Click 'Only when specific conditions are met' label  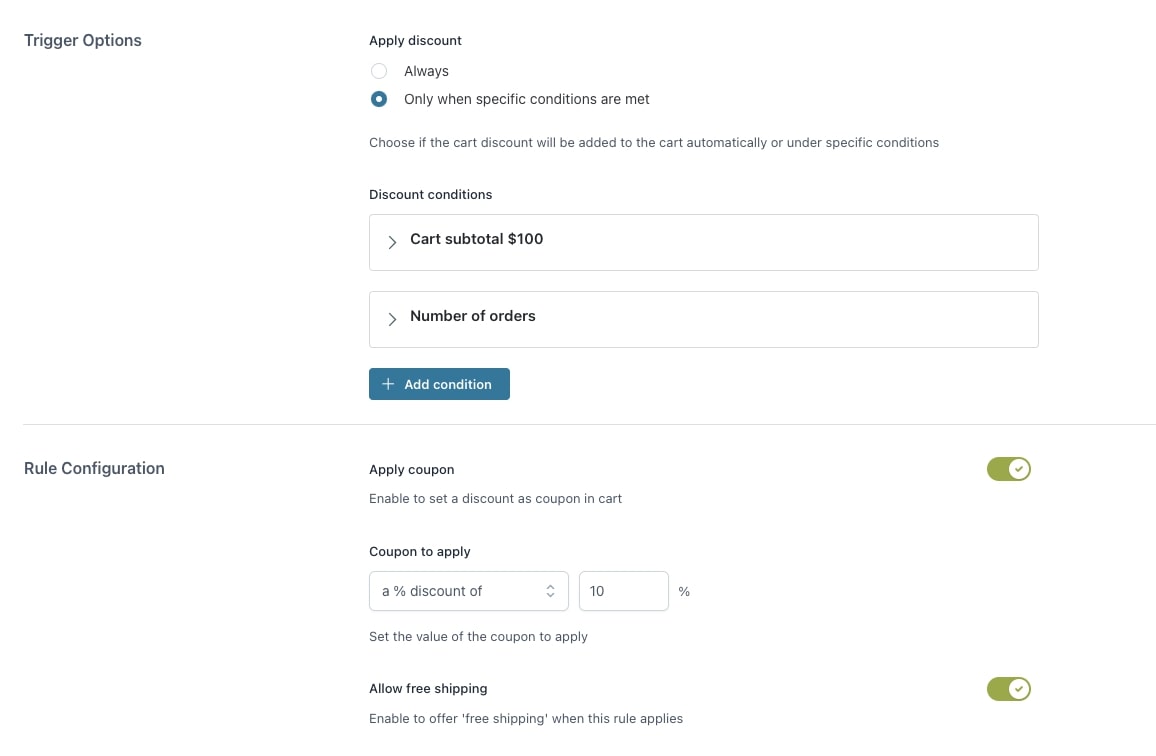527,99
